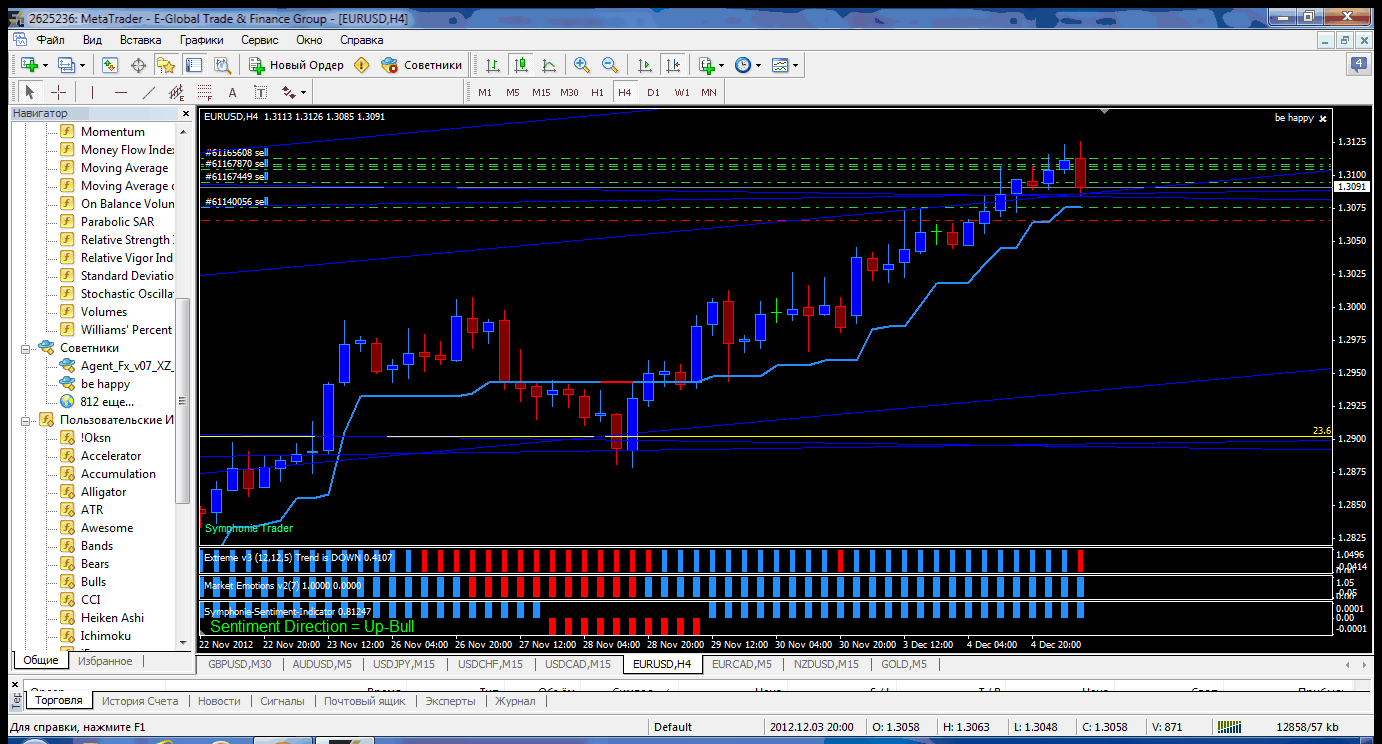Screen dimensions: 1382x744
Task: Switch chart to line chart icon
Action: coord(549,65)
